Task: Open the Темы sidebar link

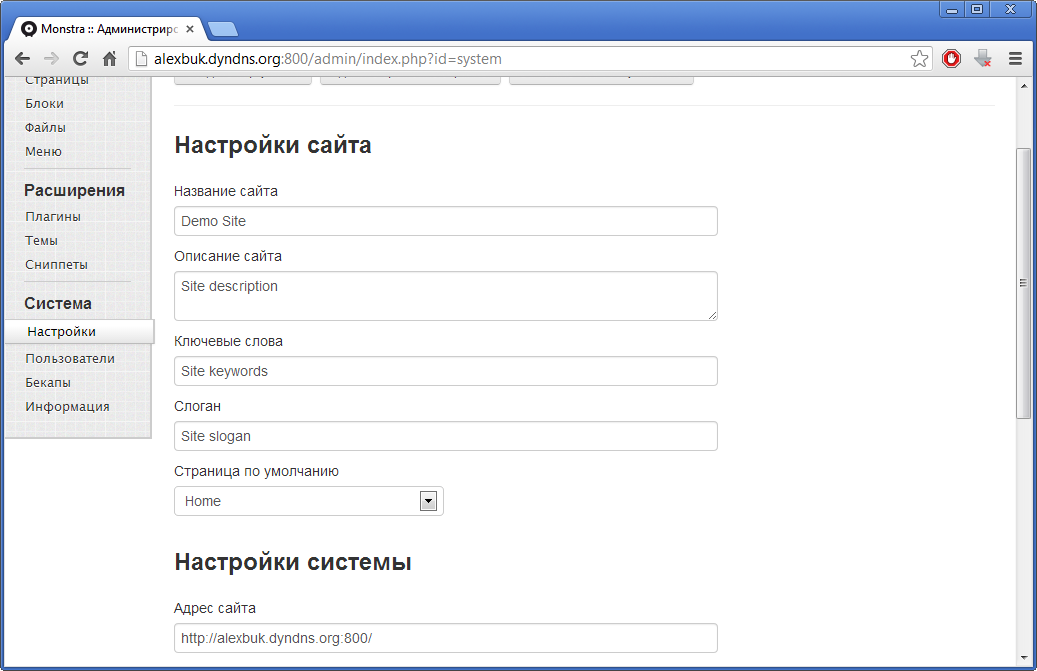Action: tap(42, 240)
